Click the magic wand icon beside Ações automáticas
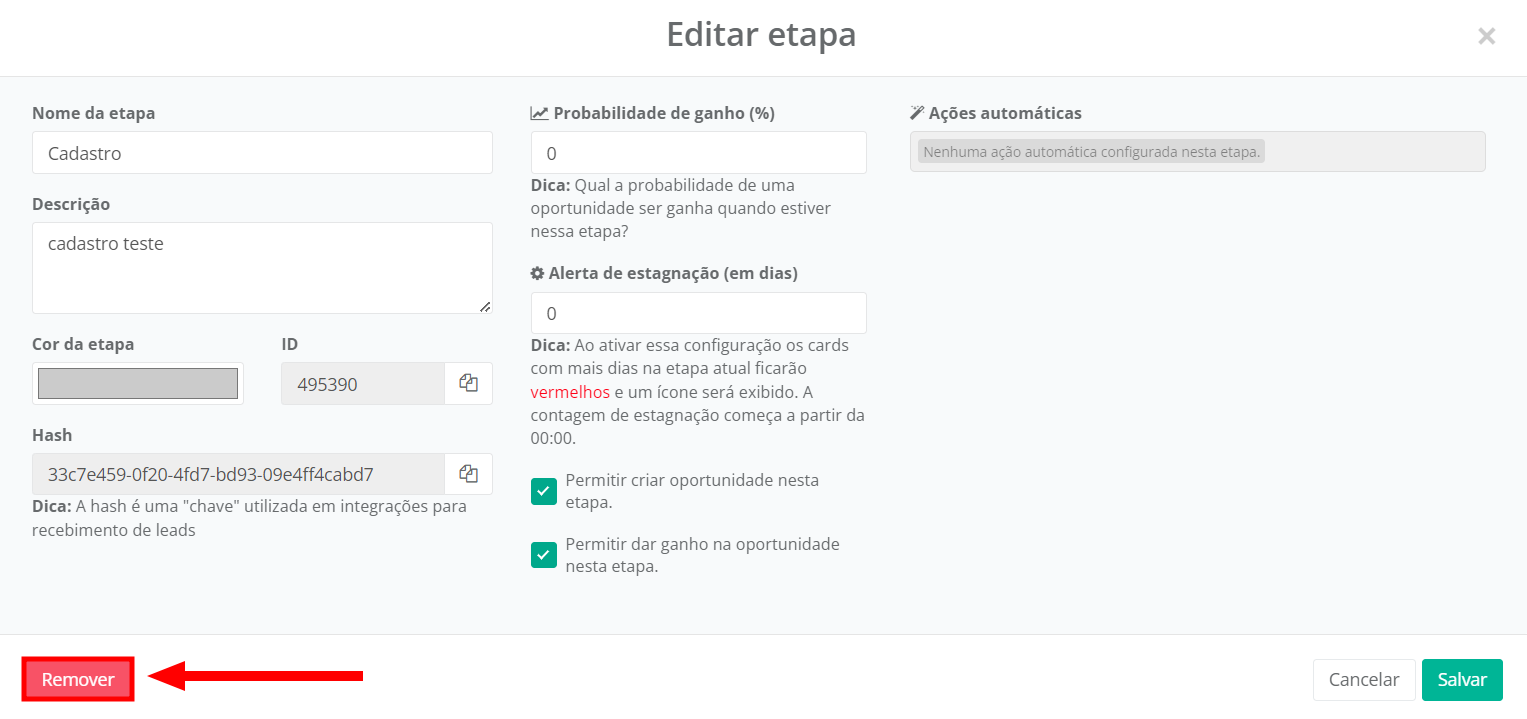The height and width of the screenshot is (719, 1527). pos(917,114)
